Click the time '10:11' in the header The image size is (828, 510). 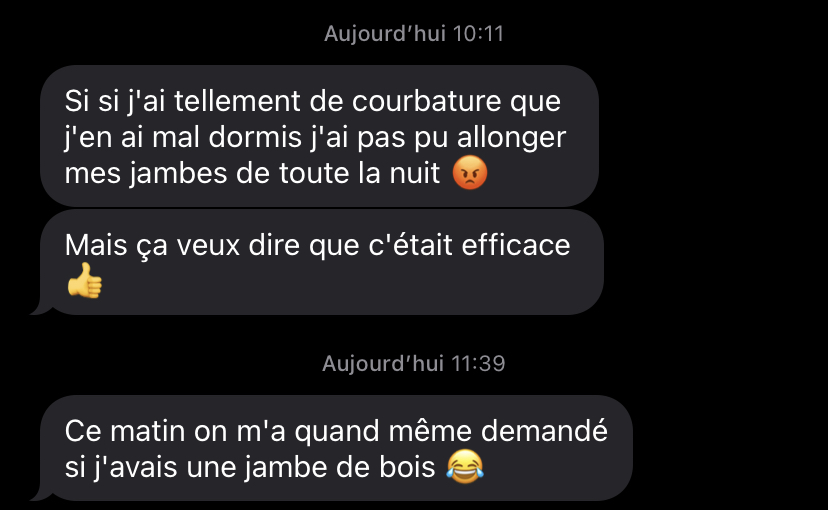click(x=478, y=34)
